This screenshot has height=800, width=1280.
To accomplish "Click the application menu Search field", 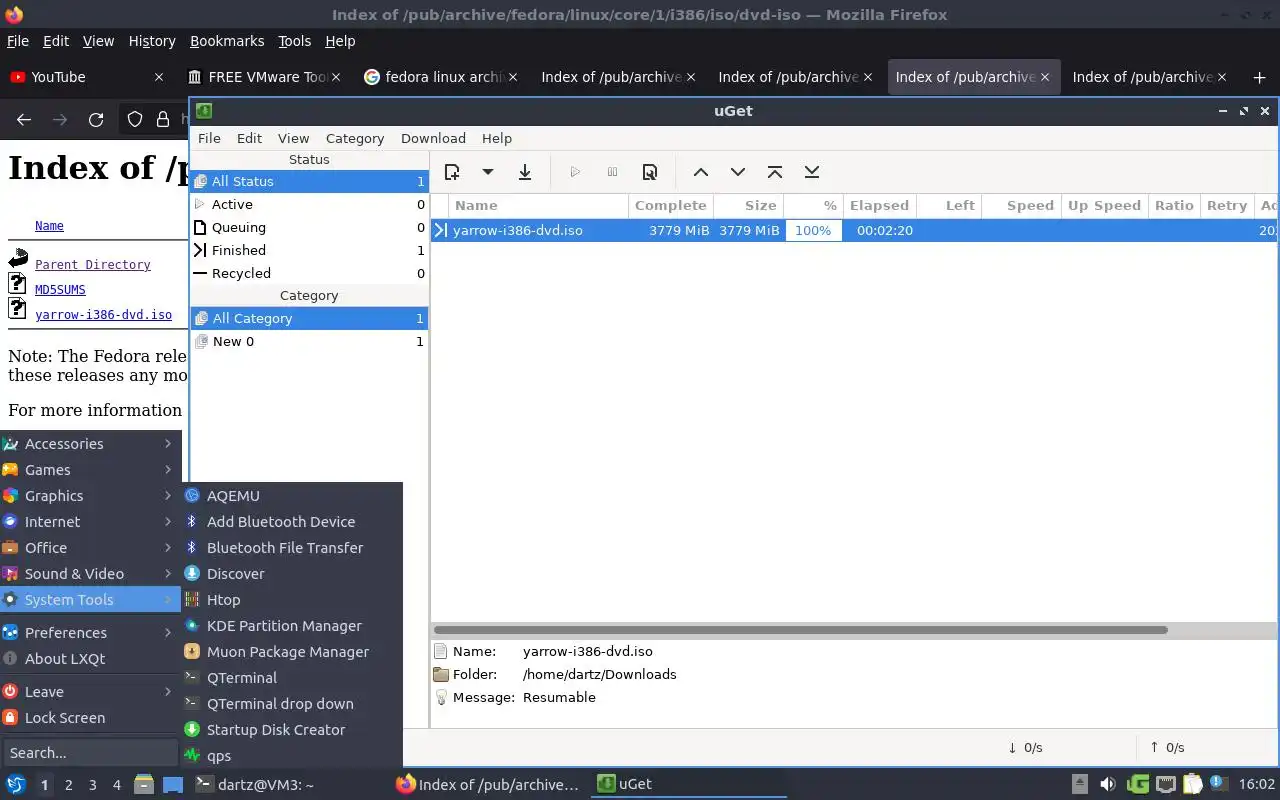I will (x=90, y=753).
